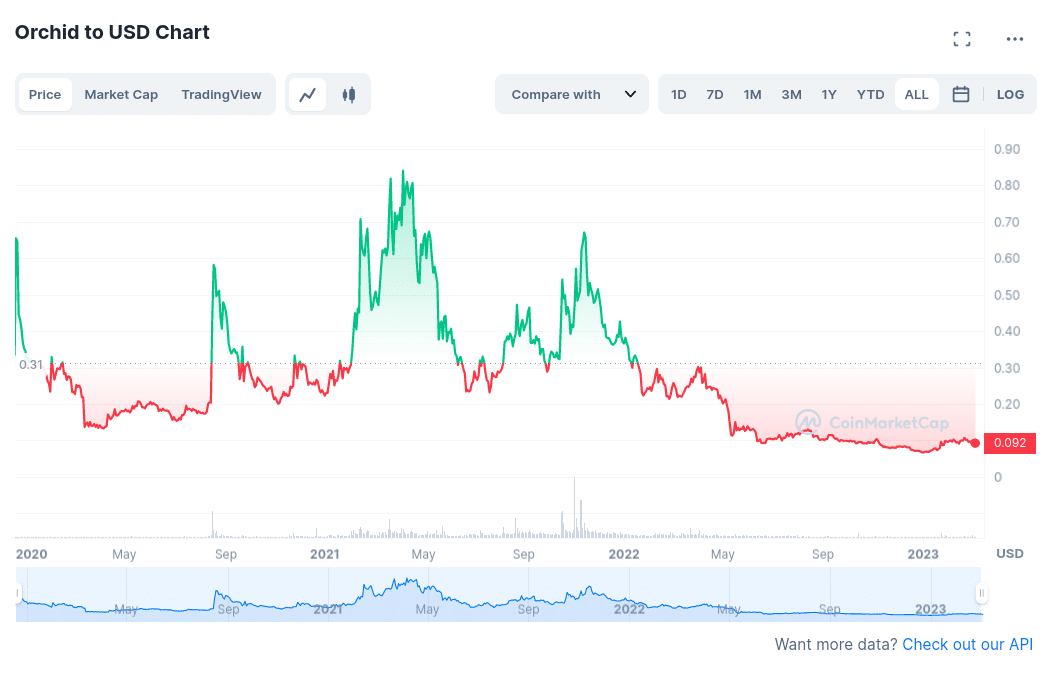1061x679 pixels.
Task: Set time range to YTD
Action: pyautogui.click(x=870, y=95)
